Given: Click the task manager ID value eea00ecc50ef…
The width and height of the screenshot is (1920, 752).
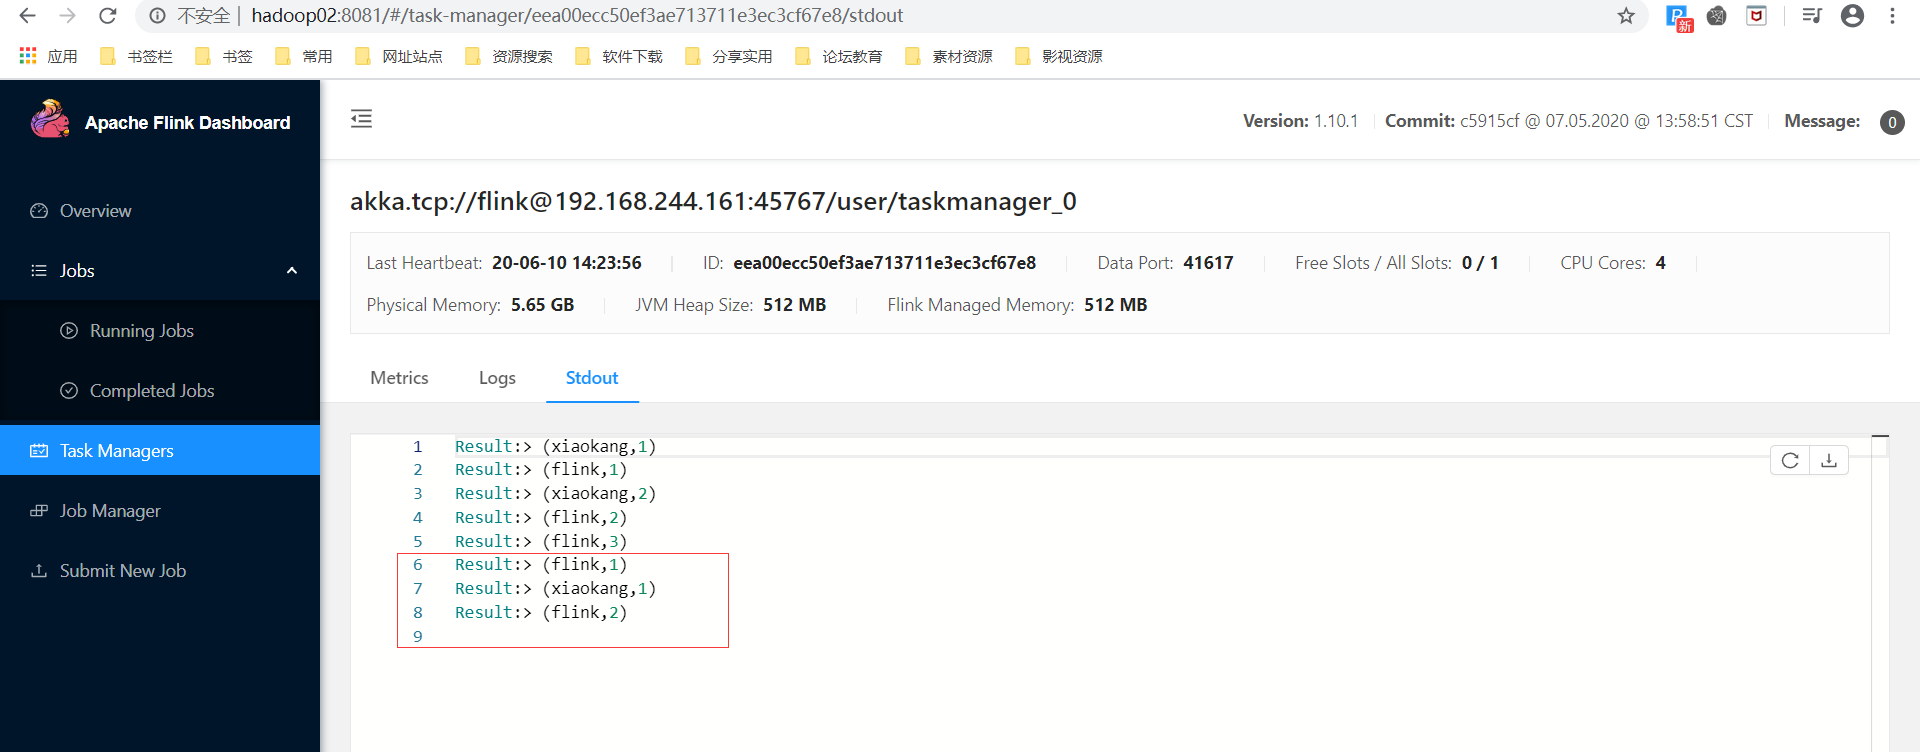Looking at the screenshot, I should coord(884,263).
